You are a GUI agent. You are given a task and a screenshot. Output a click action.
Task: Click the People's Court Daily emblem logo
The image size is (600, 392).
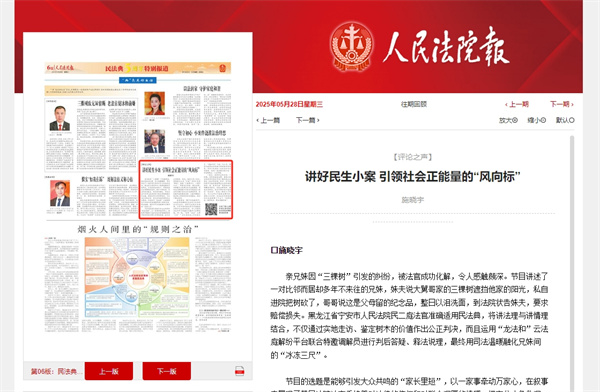352,46
